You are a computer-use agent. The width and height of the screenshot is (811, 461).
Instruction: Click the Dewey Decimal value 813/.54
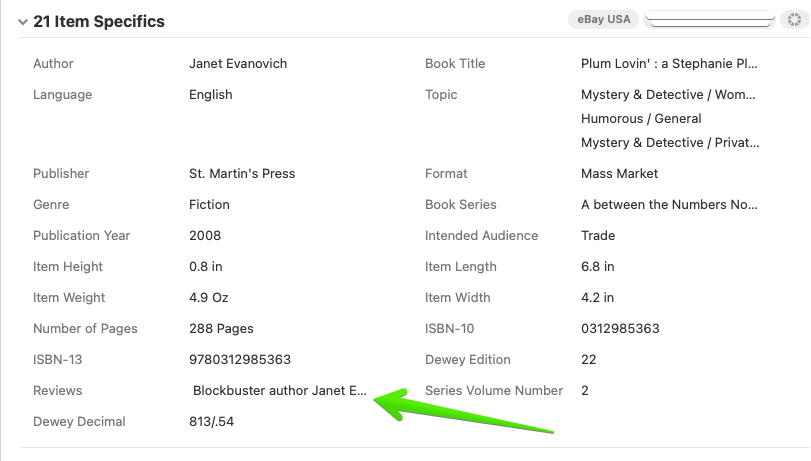(x=212, y=422)
